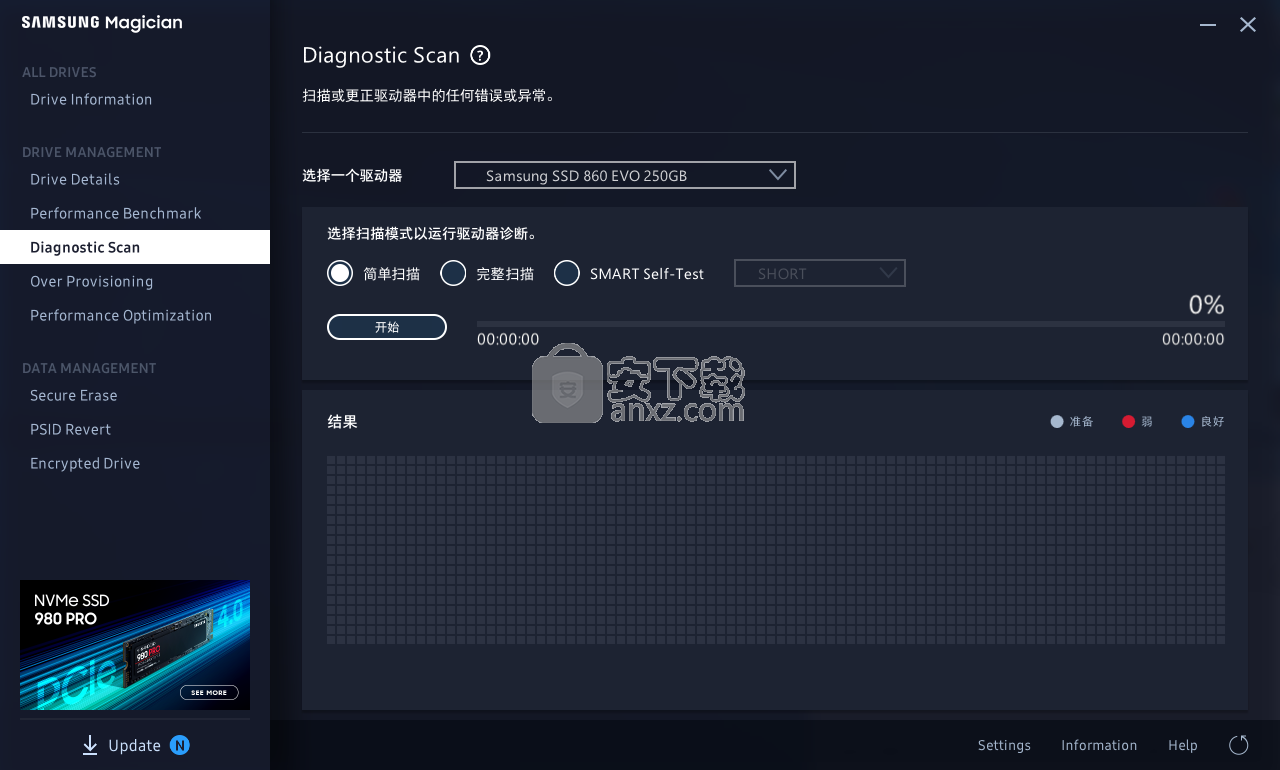
Task: Click the NVMe SSD 980 PRO banner
Action: (135, 645)
